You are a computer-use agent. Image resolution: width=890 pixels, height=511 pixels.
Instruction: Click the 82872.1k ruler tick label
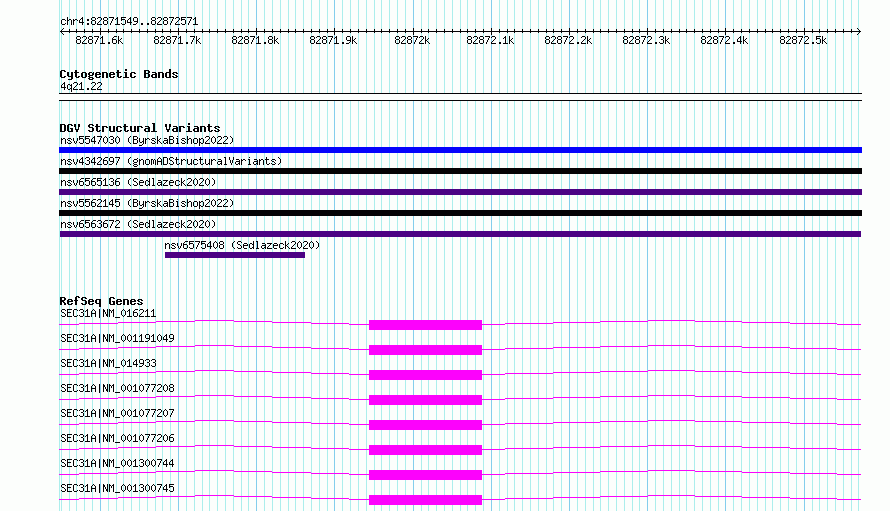click(x=490, y=40)
